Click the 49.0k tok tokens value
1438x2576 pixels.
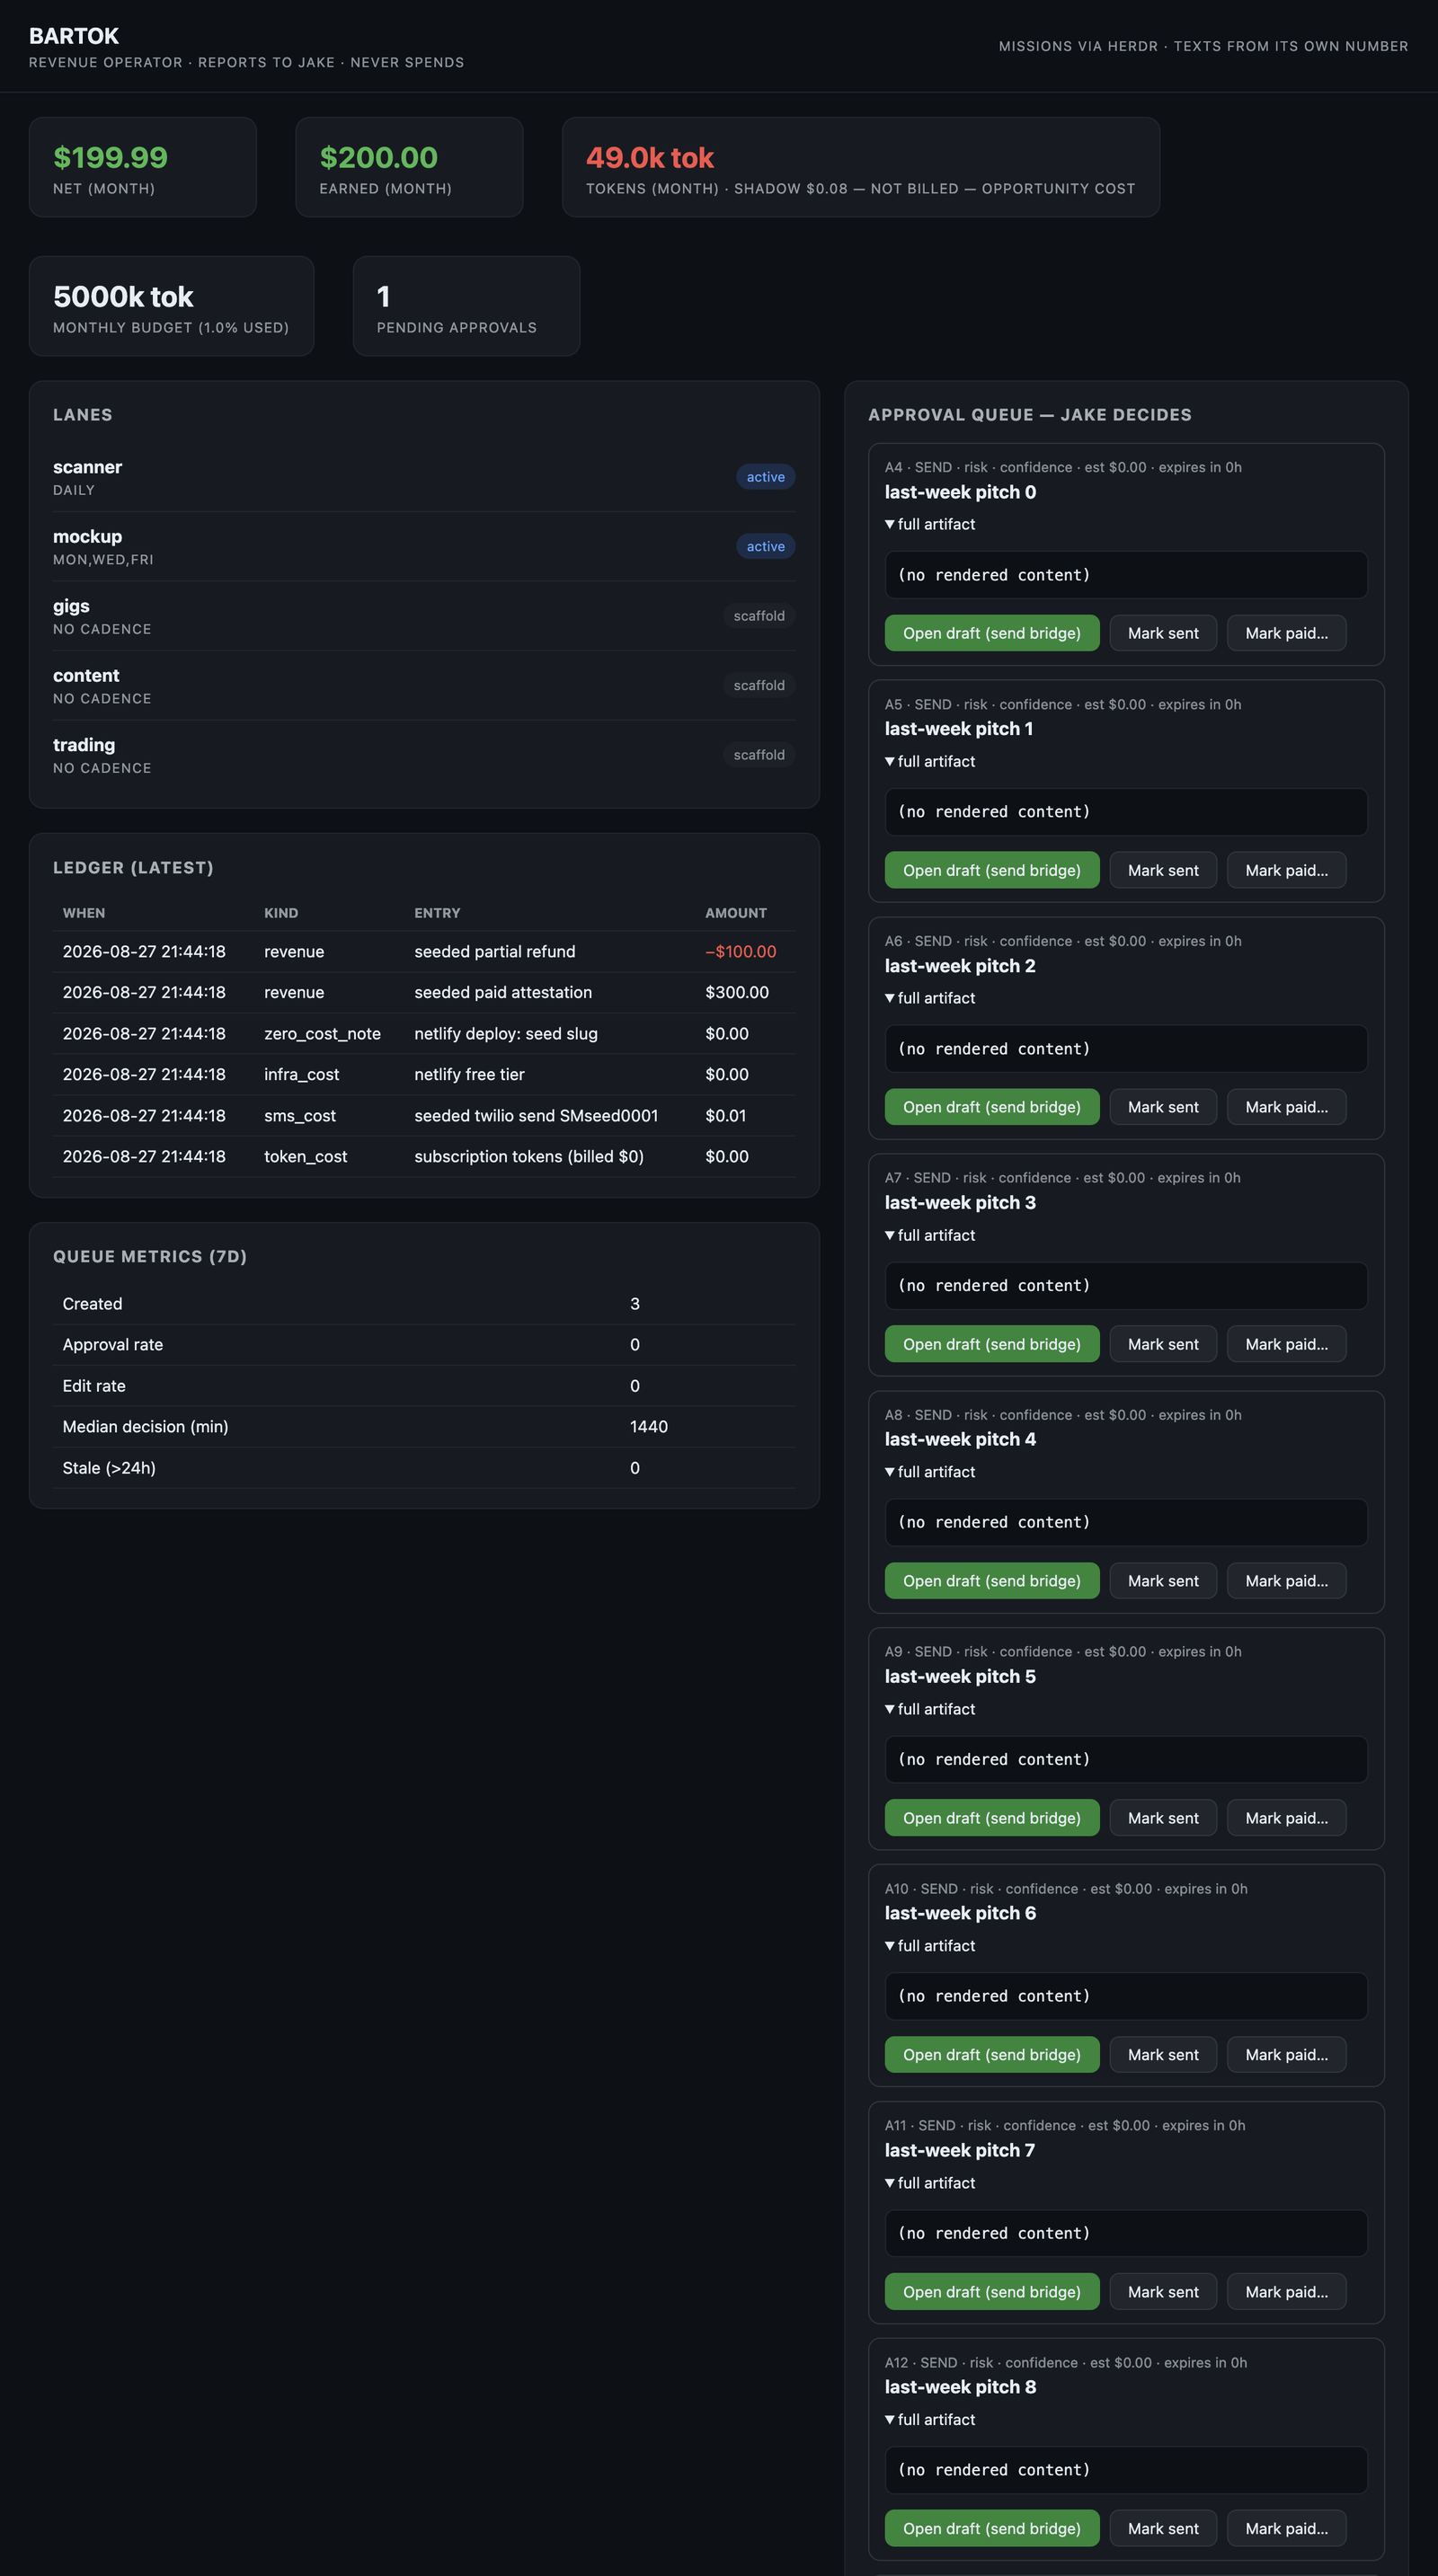click(650, 157)
